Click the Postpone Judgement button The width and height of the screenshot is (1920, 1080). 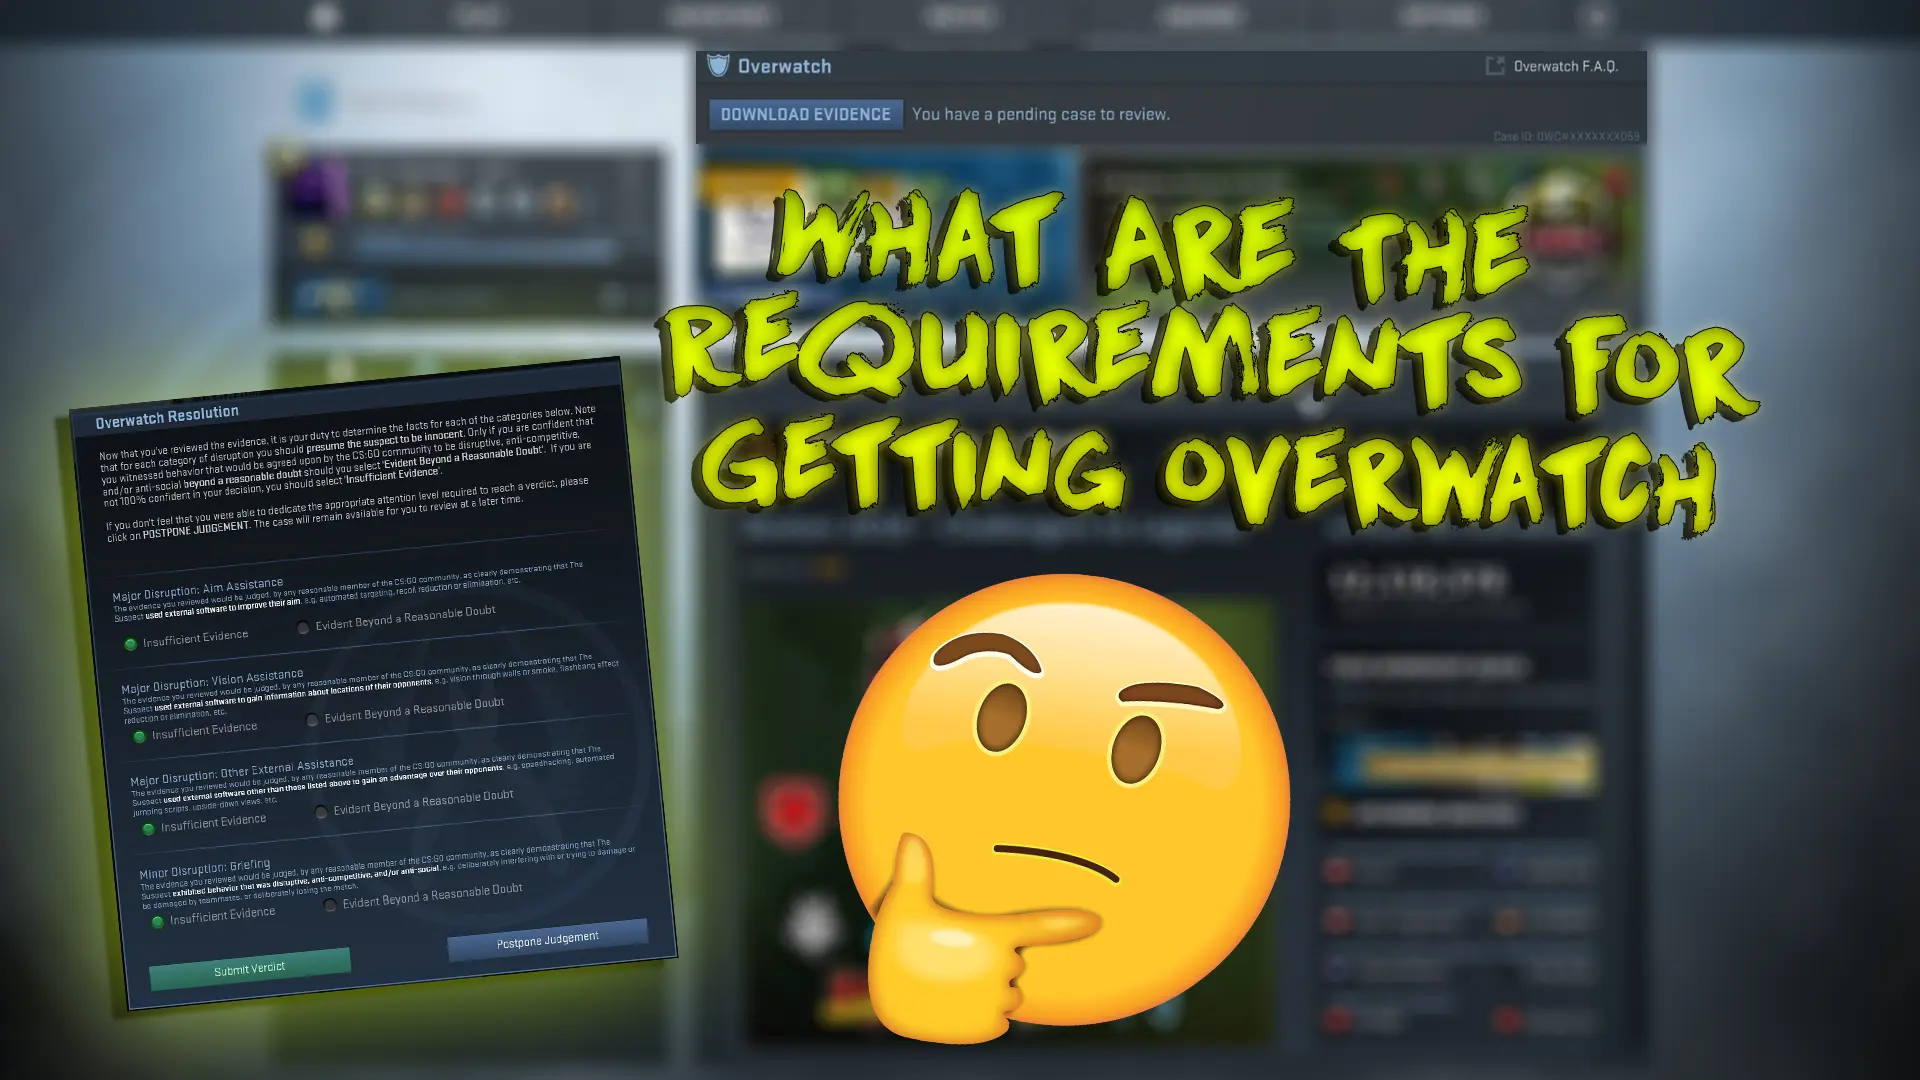tap(548, 940)
